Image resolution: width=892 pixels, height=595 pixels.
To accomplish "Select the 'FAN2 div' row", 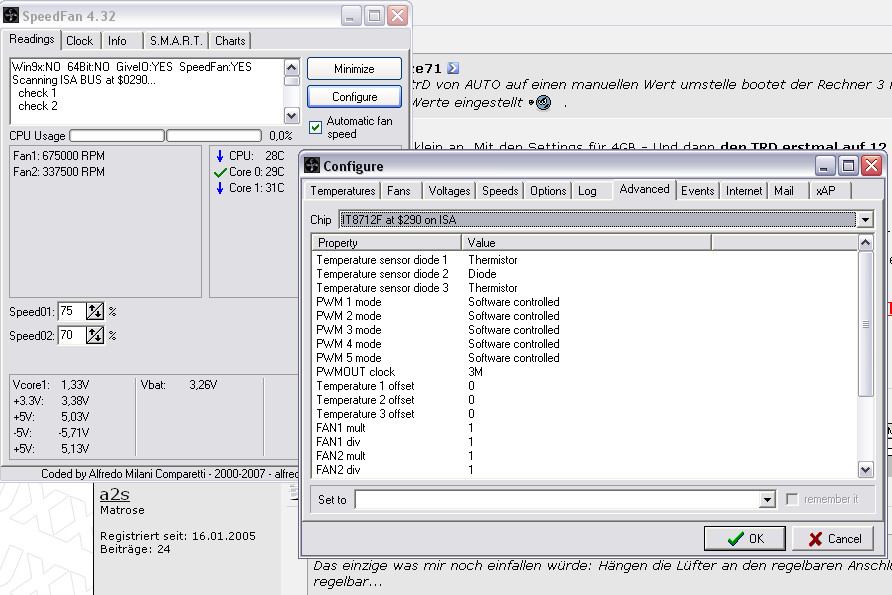I will (x=585, y=470).
